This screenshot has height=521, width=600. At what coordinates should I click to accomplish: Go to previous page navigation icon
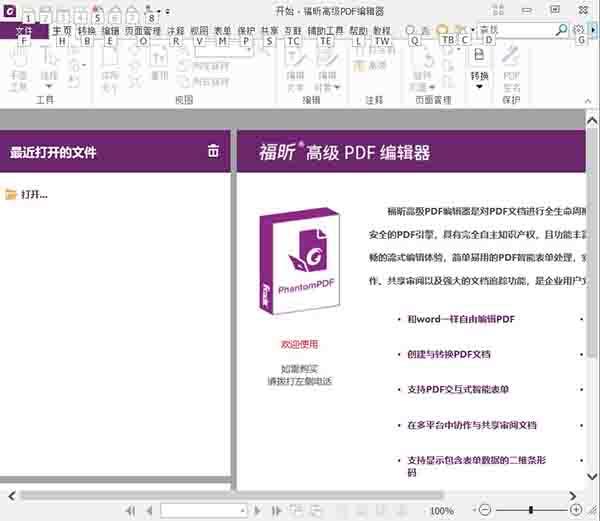pos(150,510)
